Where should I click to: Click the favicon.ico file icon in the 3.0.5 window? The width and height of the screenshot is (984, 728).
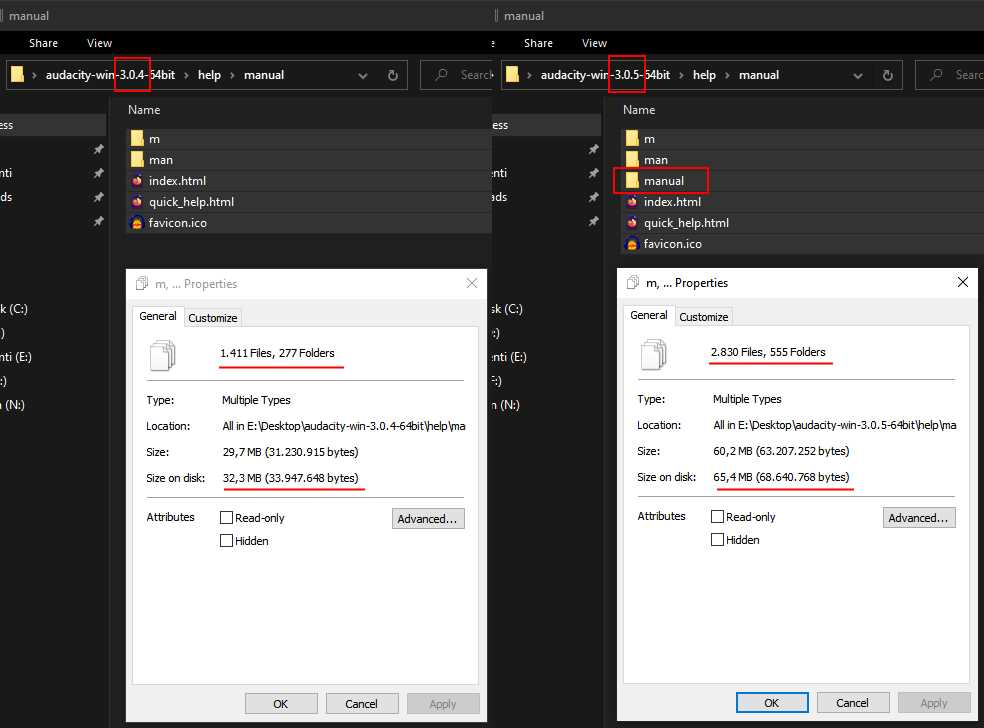[x=632, y=244]
